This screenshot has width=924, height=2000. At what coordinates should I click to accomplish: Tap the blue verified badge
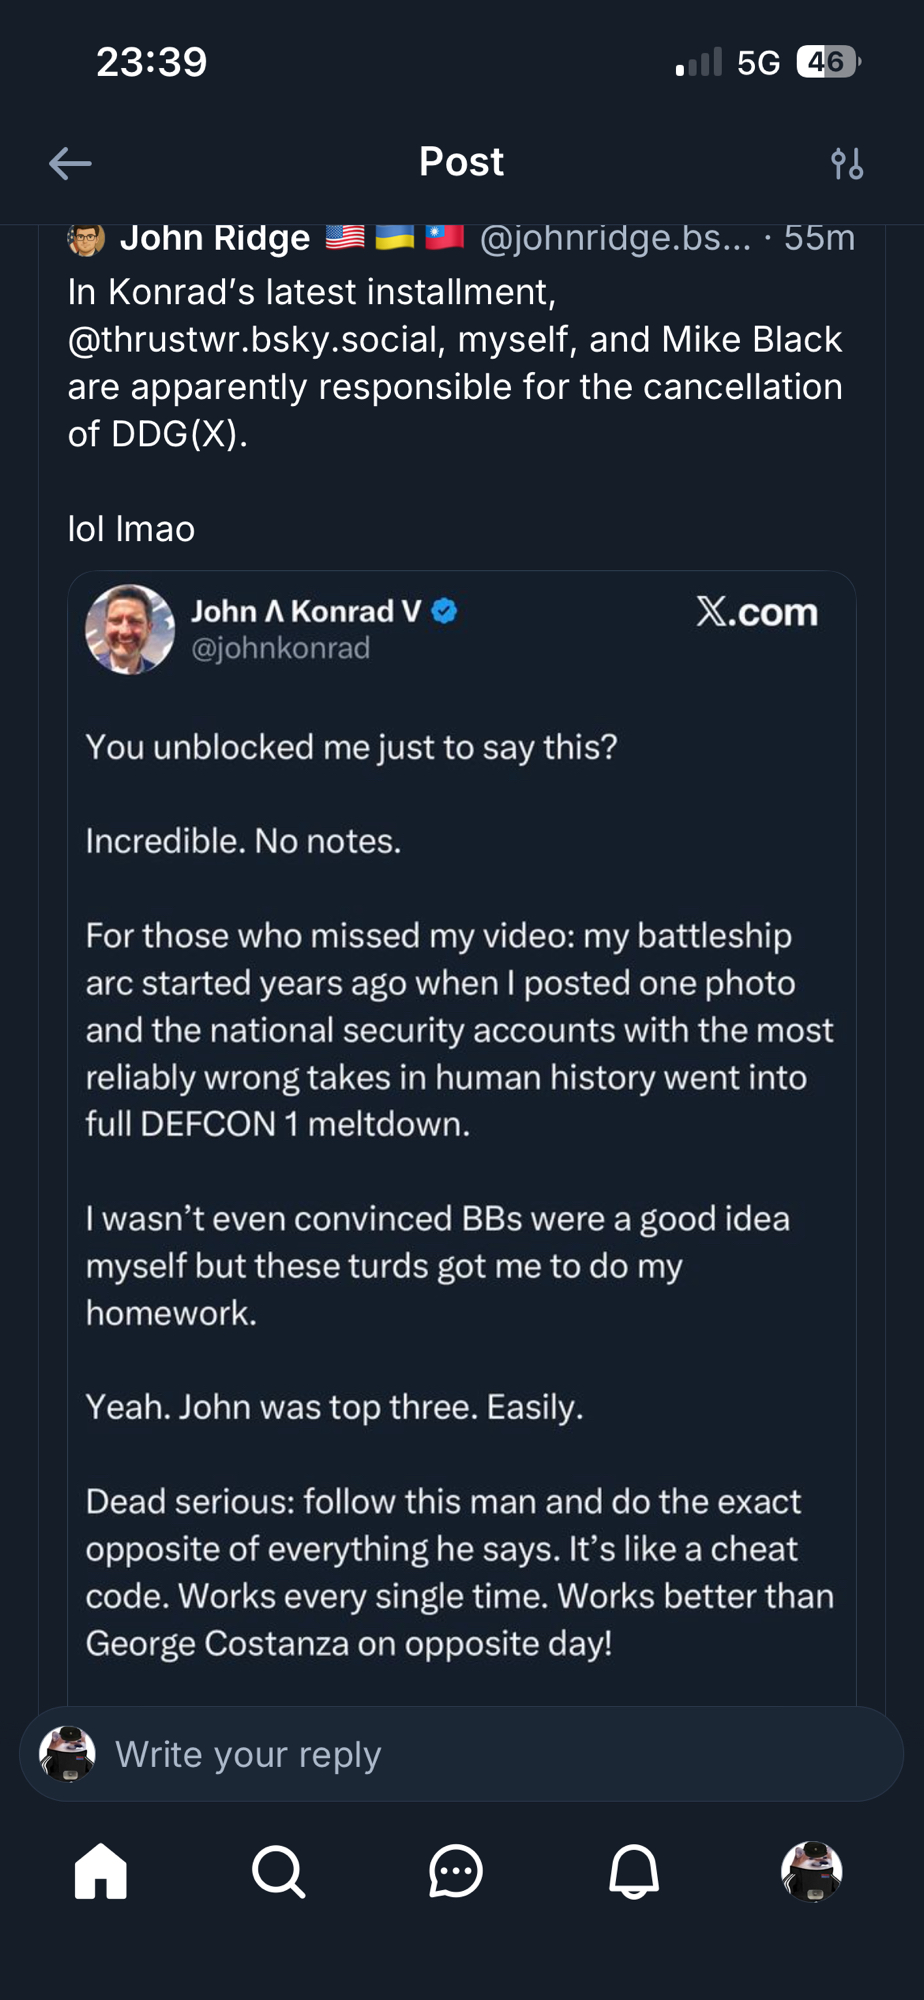[x=445, y=611]
